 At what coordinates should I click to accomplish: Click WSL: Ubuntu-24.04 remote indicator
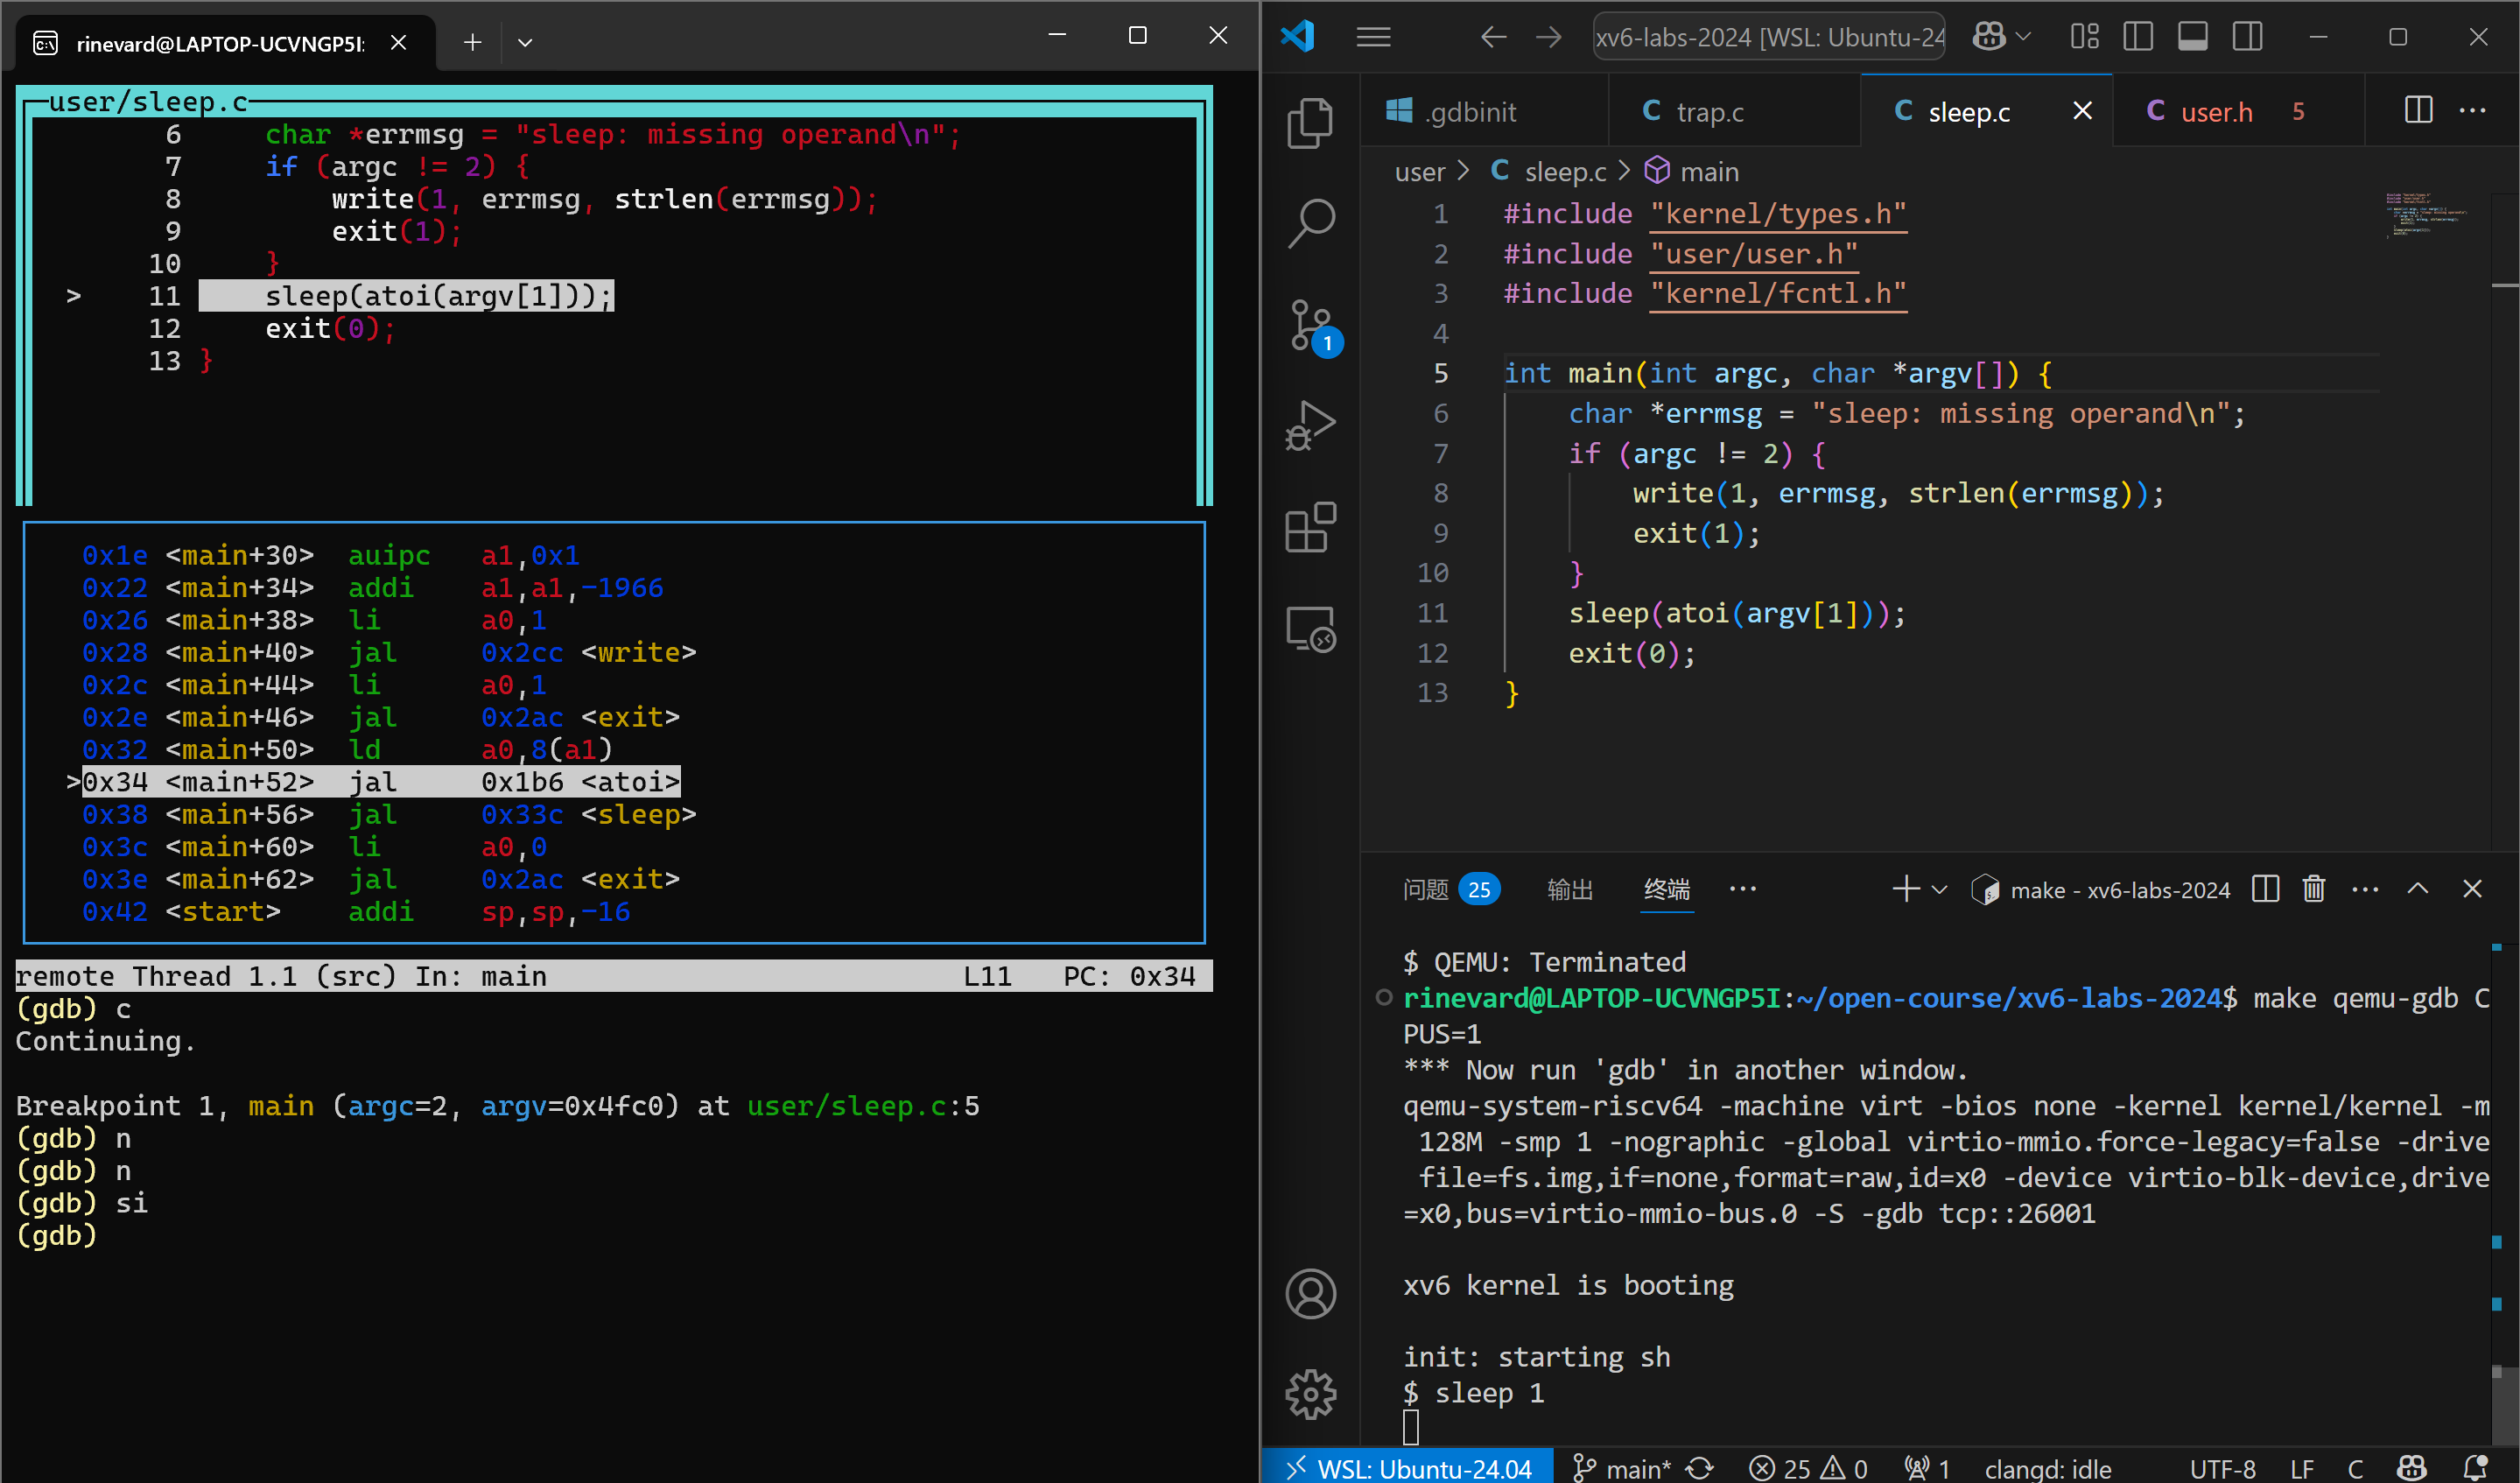pos(1409,1467)
